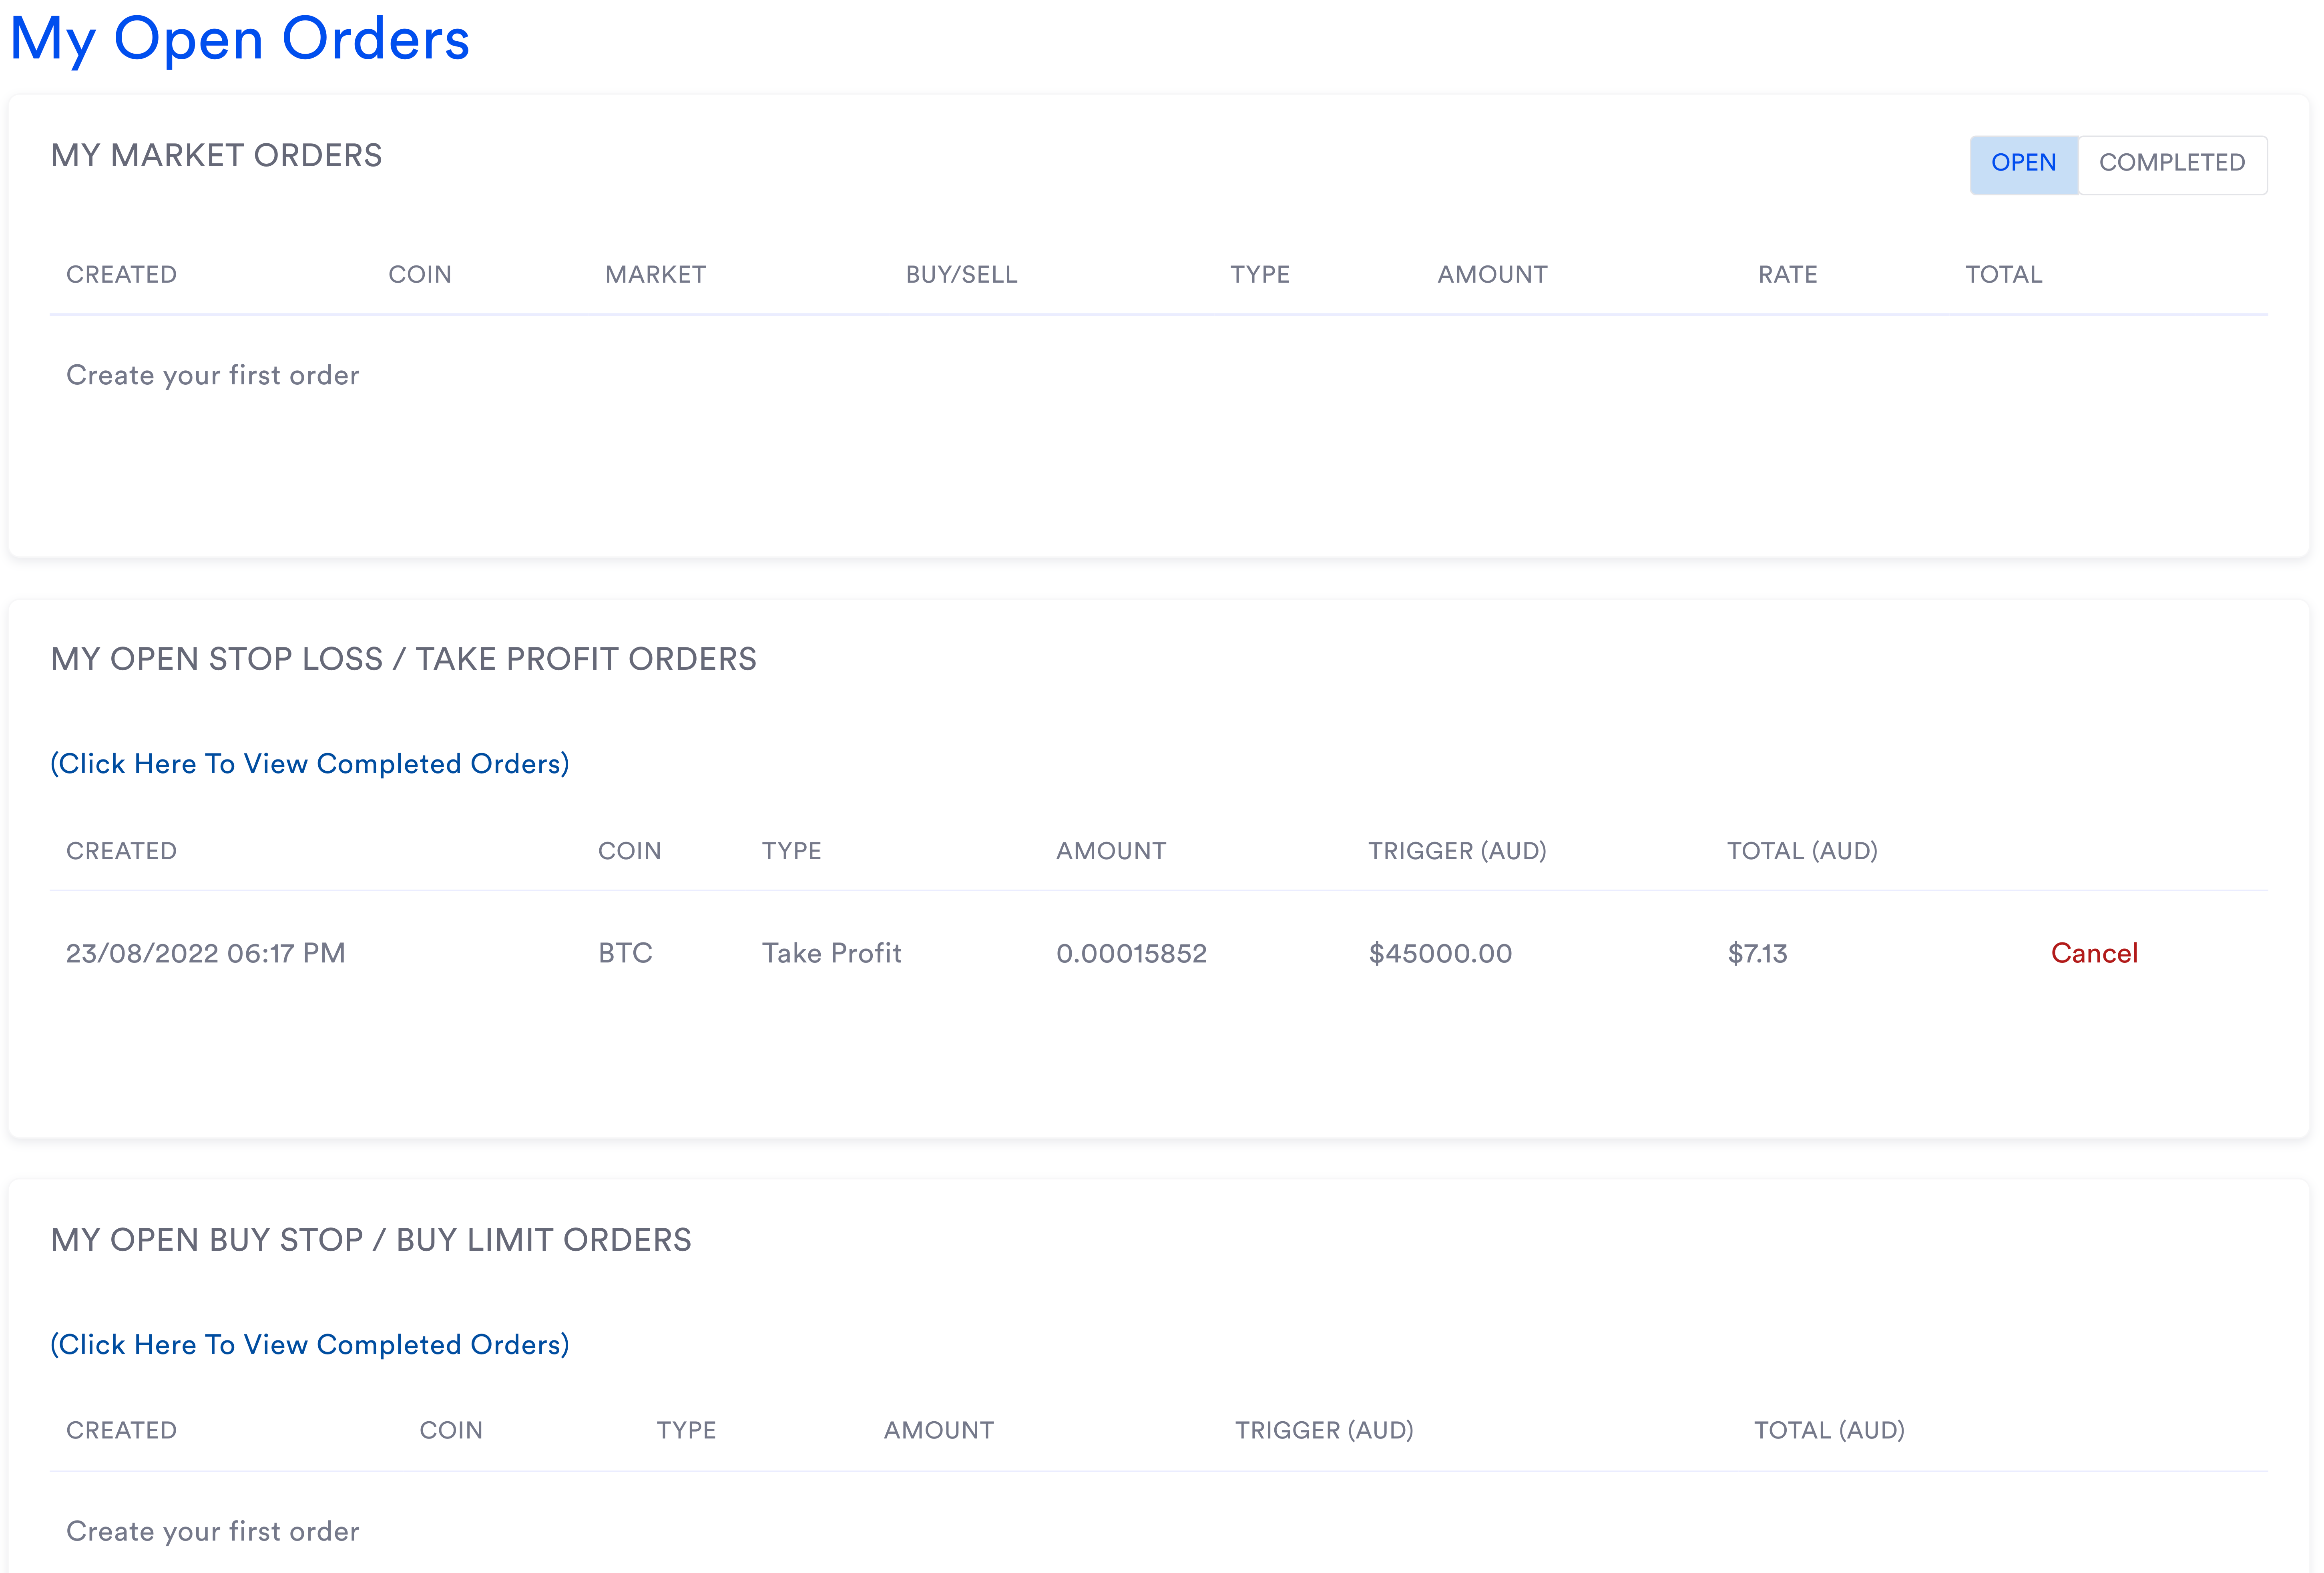Click the BUY/SELL column header
2324x1573 pixels.
(x=962, y=275)
